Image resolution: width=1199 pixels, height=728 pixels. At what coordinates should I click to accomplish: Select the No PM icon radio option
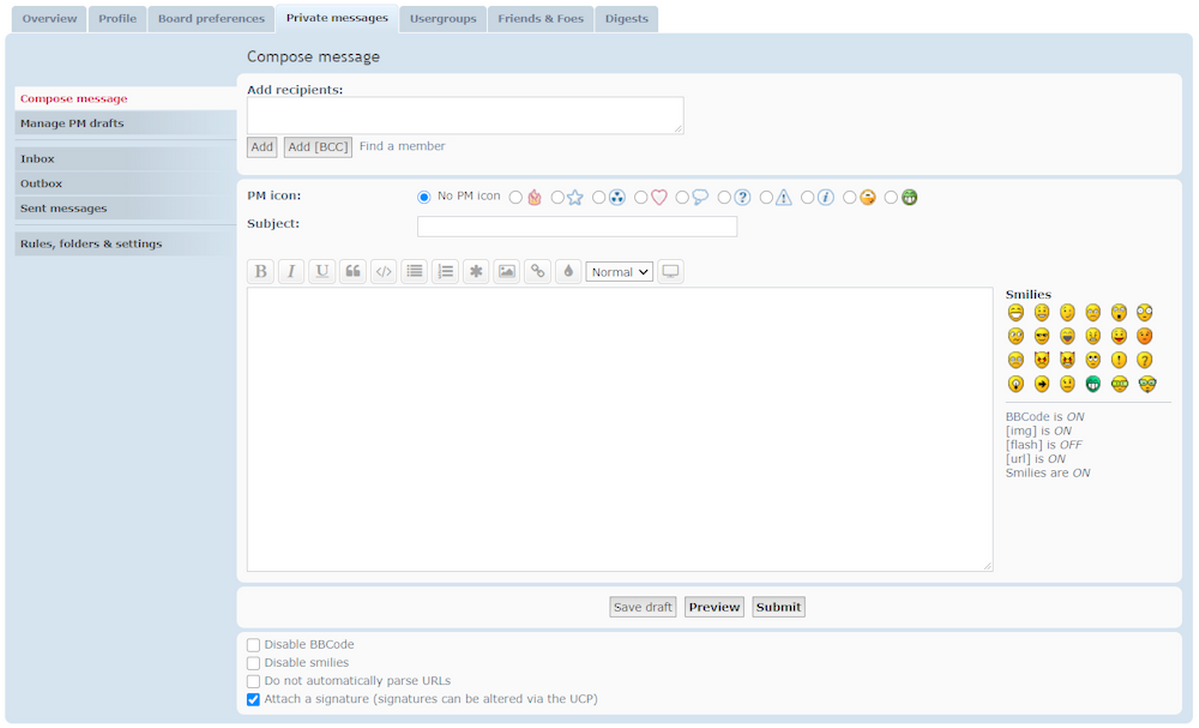click(424, 197)
